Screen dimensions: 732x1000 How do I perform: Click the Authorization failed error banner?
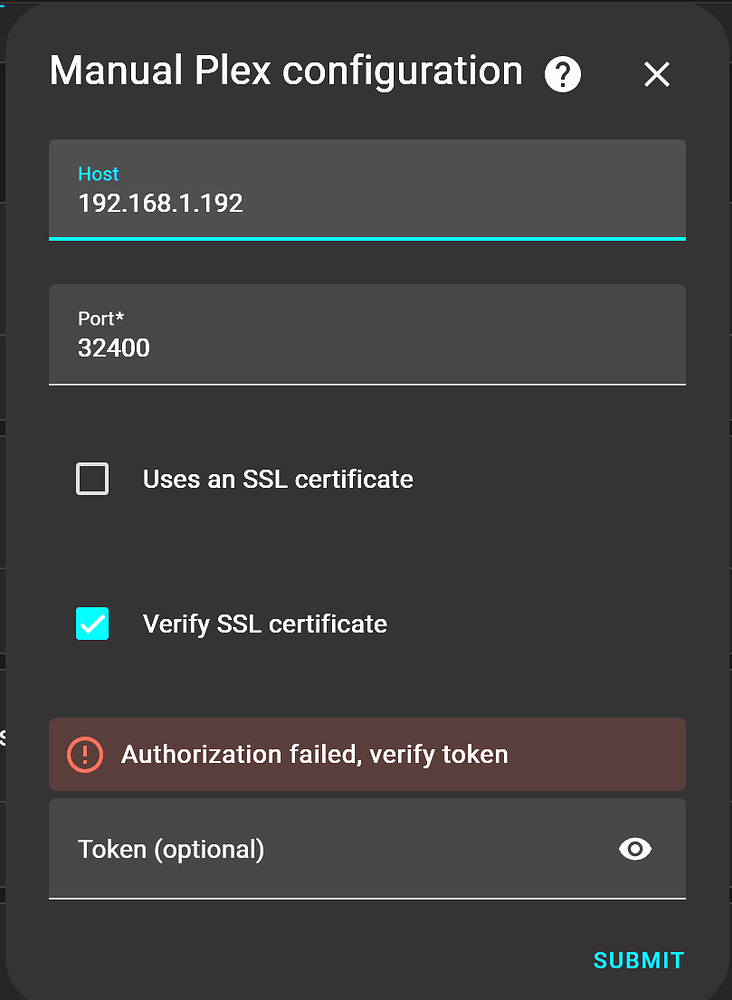click(366, 755)
